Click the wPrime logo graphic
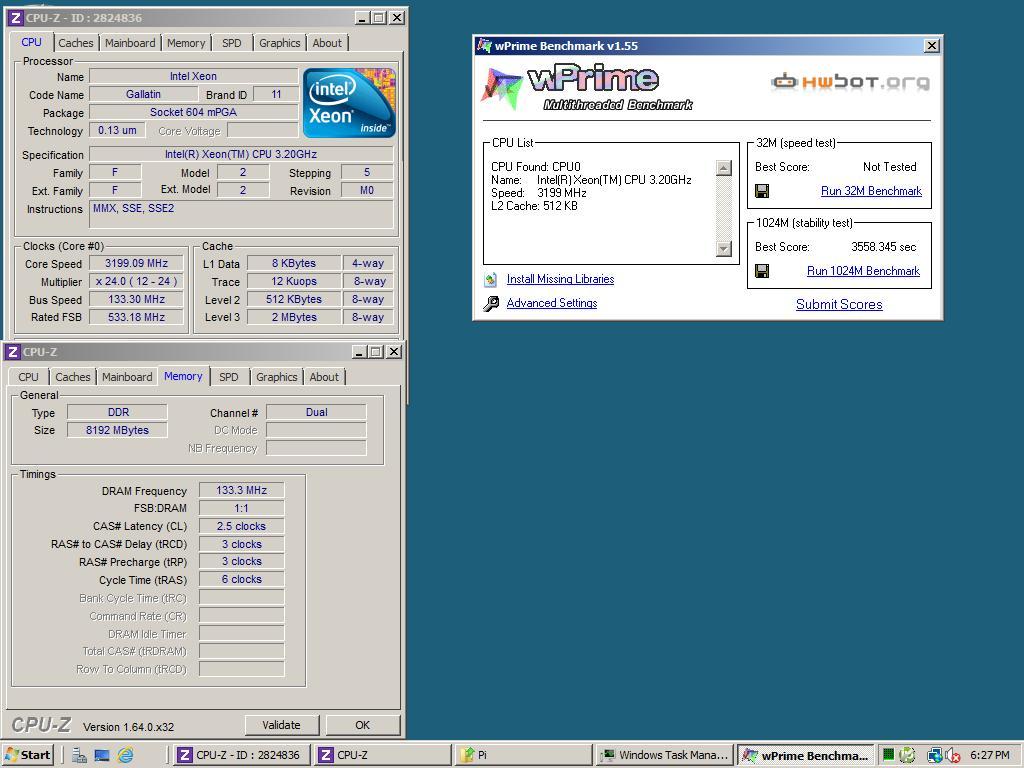The image size is (1024, 768). (x=586, y=87)
